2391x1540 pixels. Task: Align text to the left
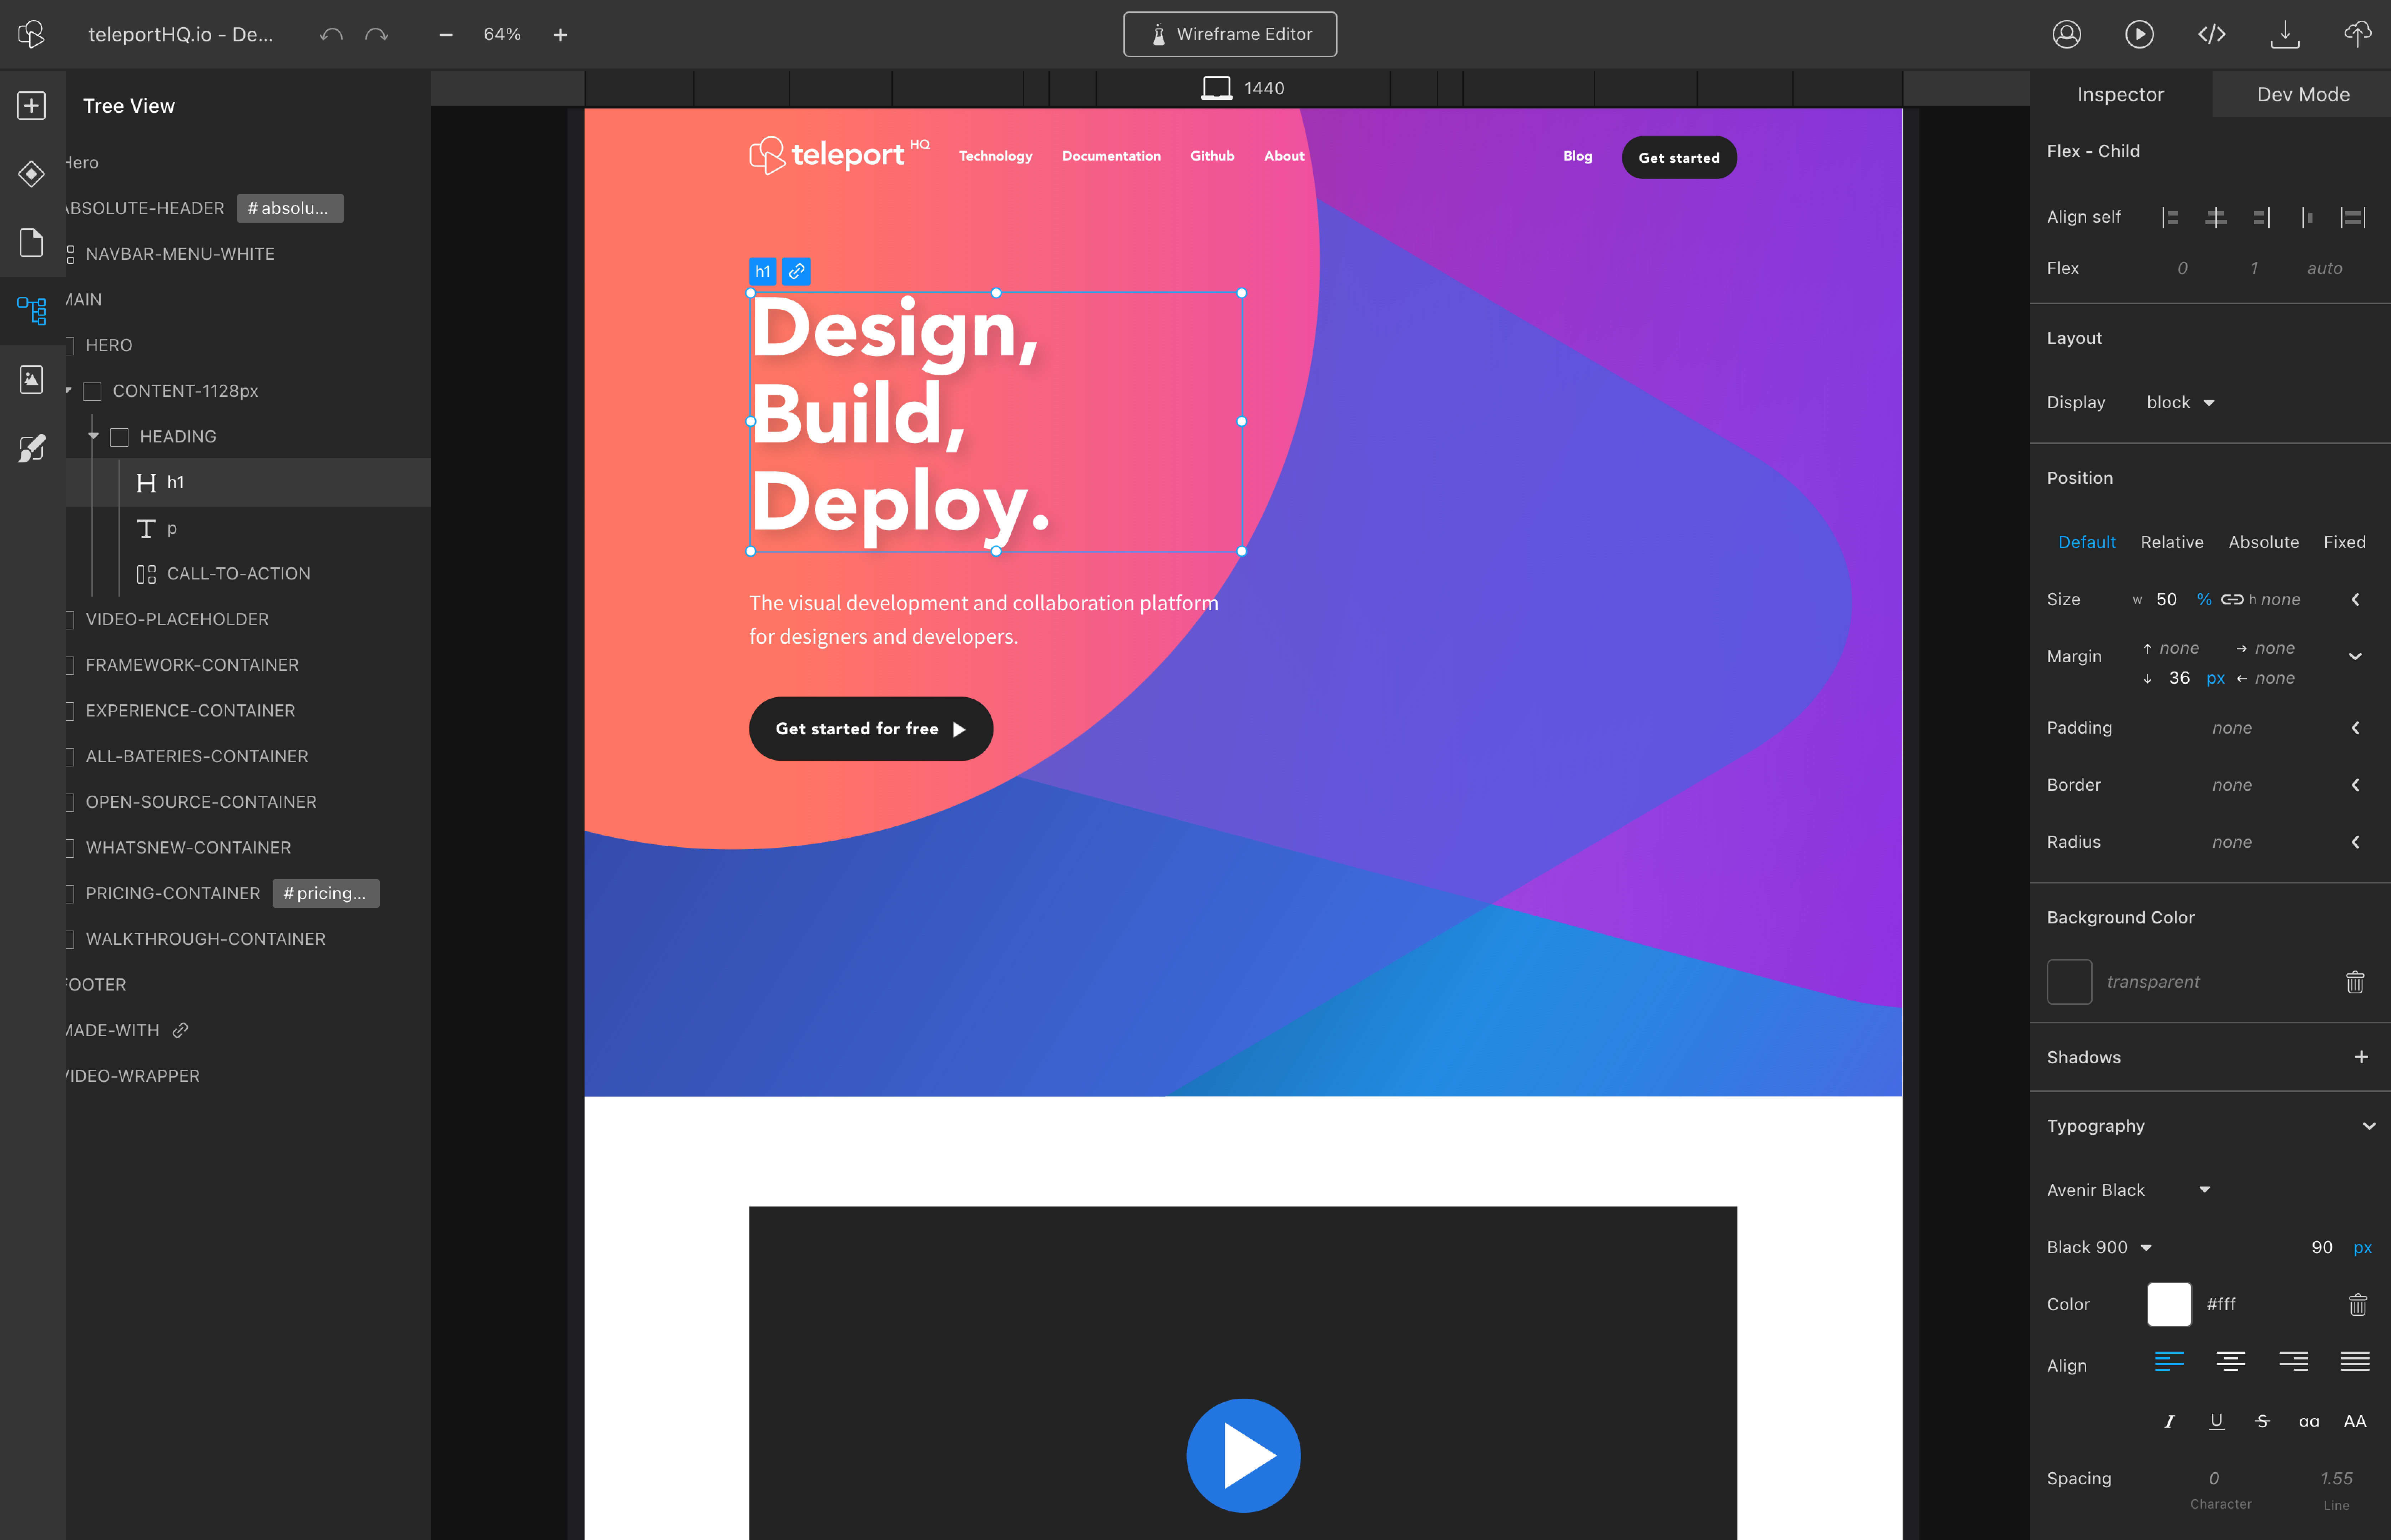pos(2169,1361)
